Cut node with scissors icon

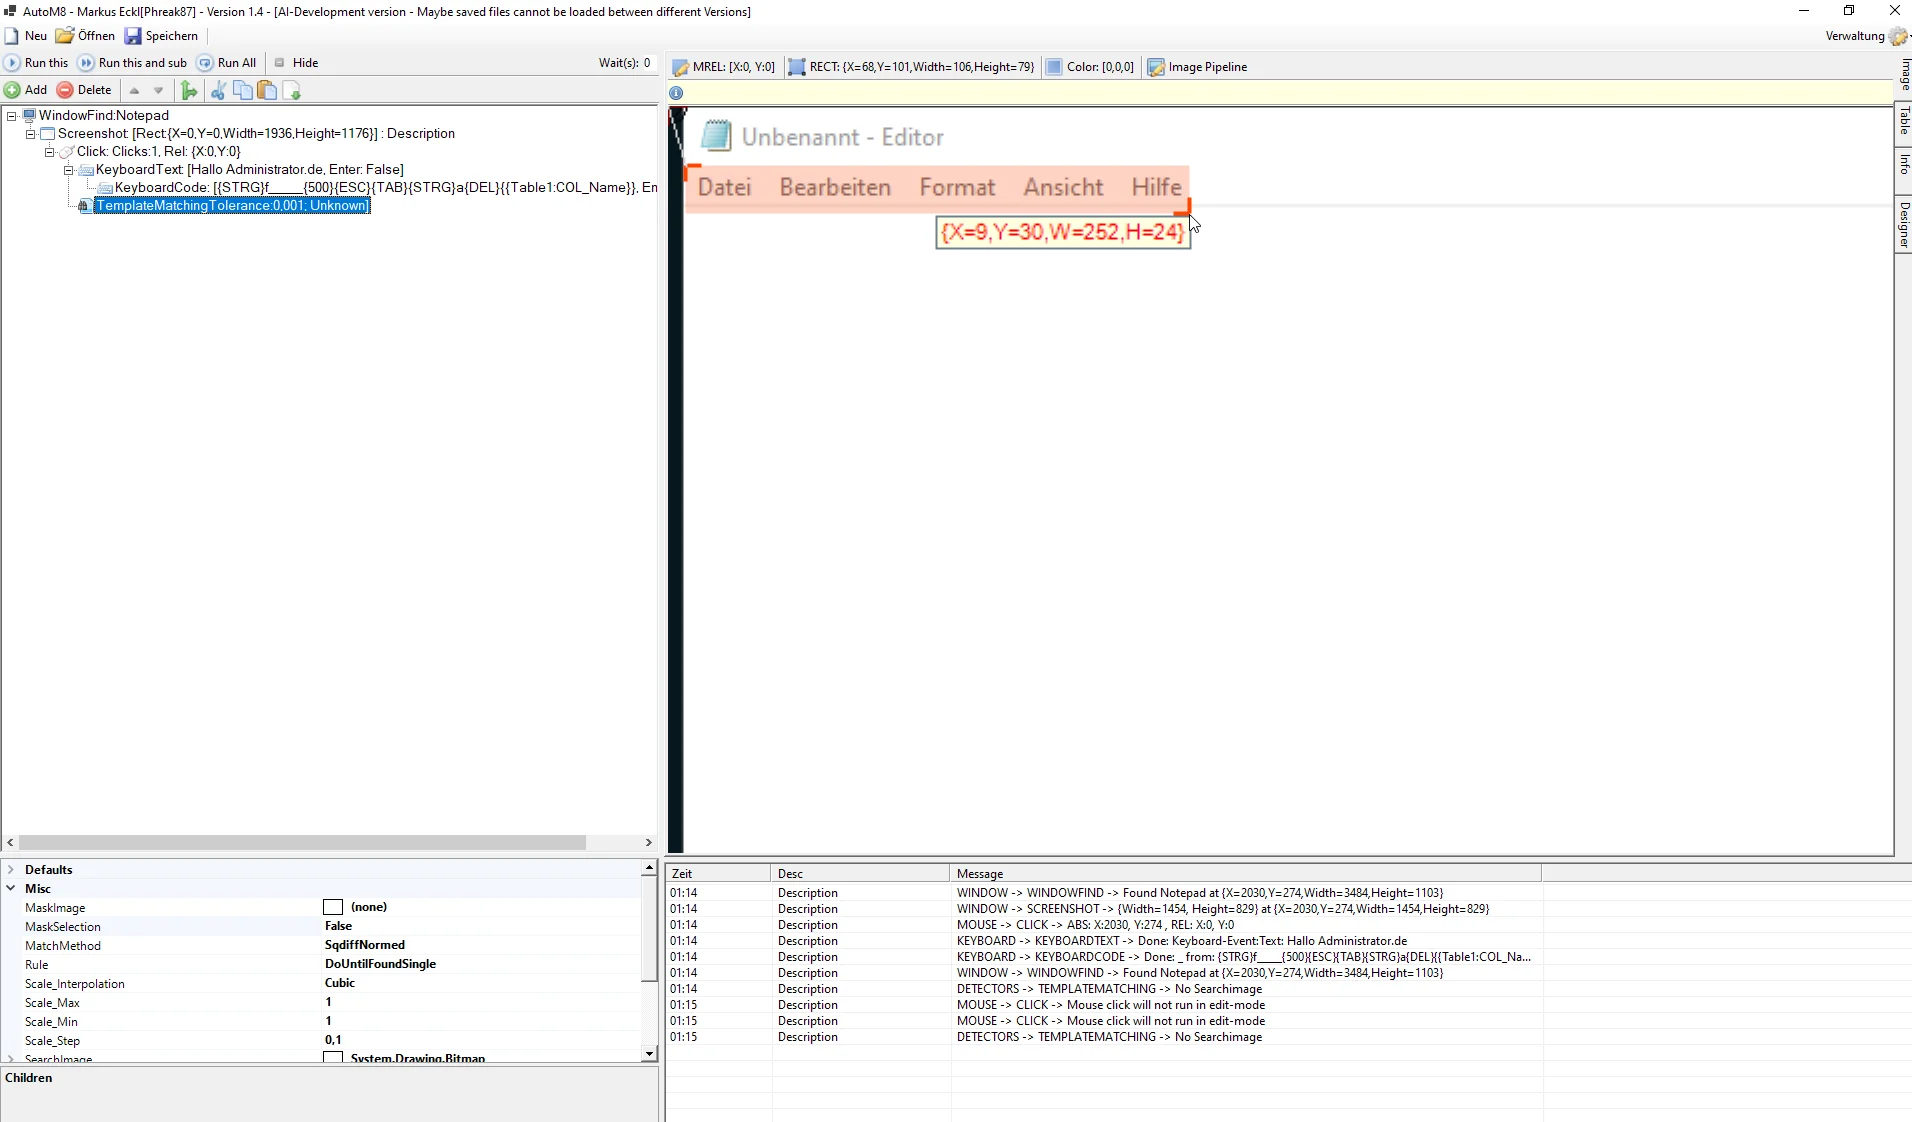218,91
